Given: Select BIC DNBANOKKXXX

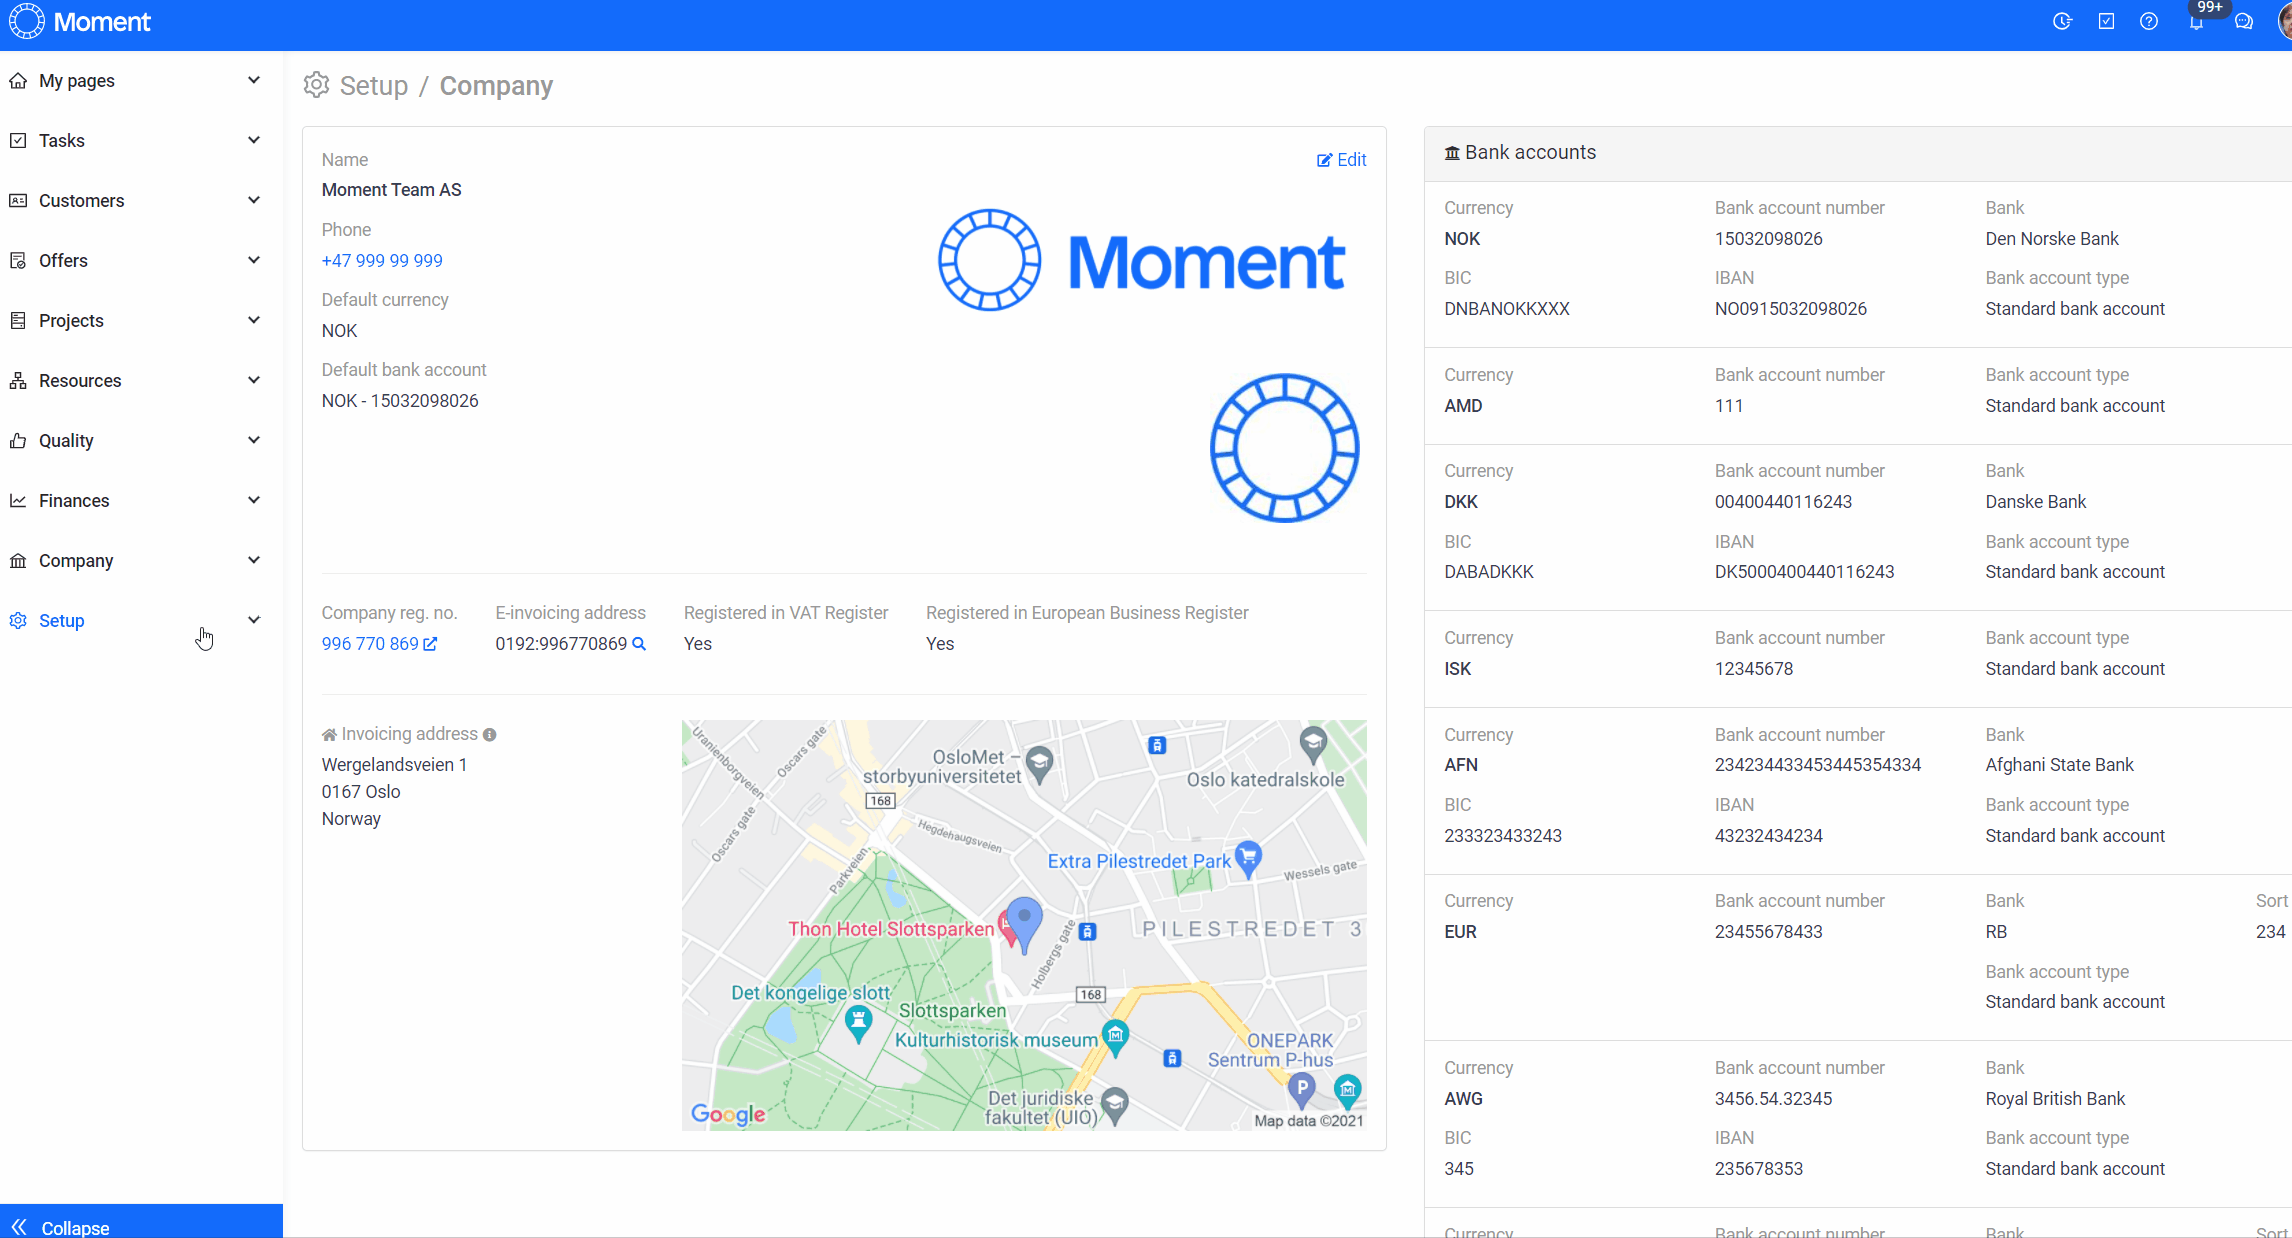Looking at the screenshot, I should pyautogui.click(x=1507, y=309).
